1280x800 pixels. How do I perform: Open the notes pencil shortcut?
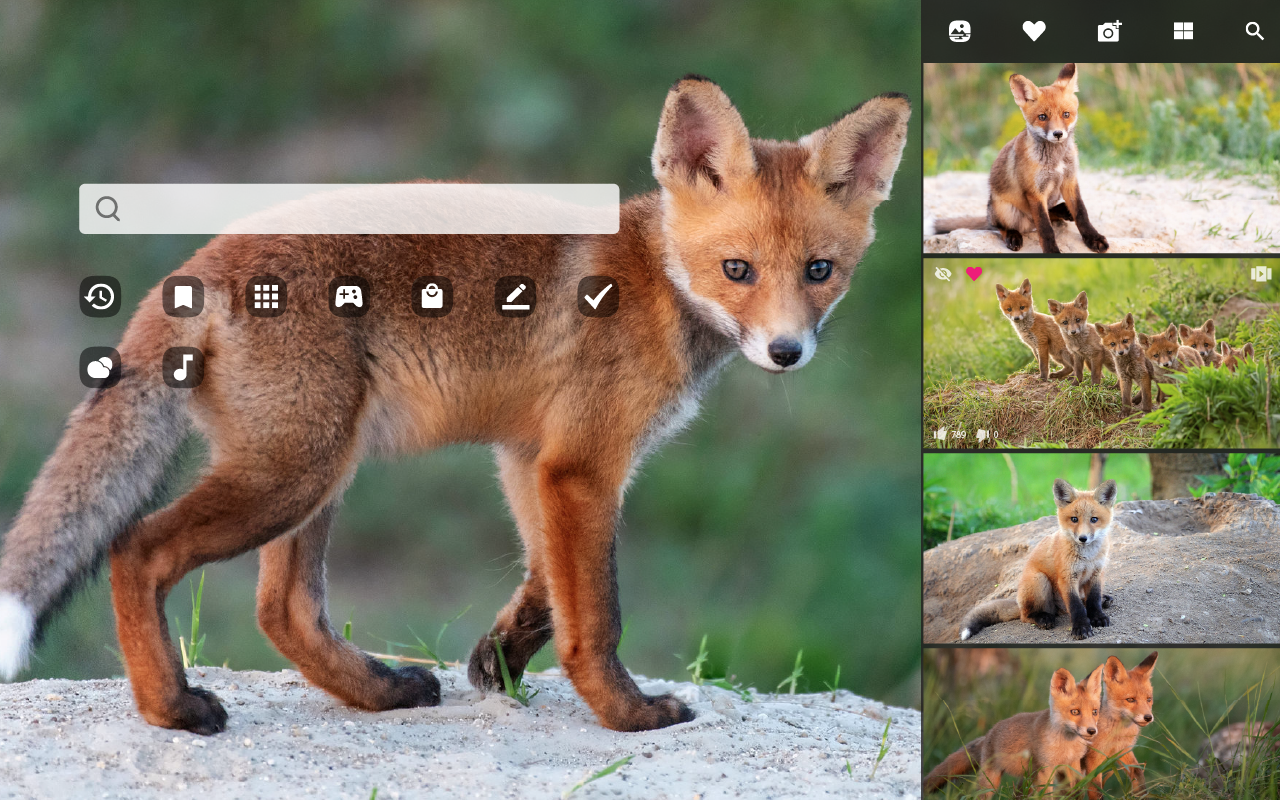[515, 296]
